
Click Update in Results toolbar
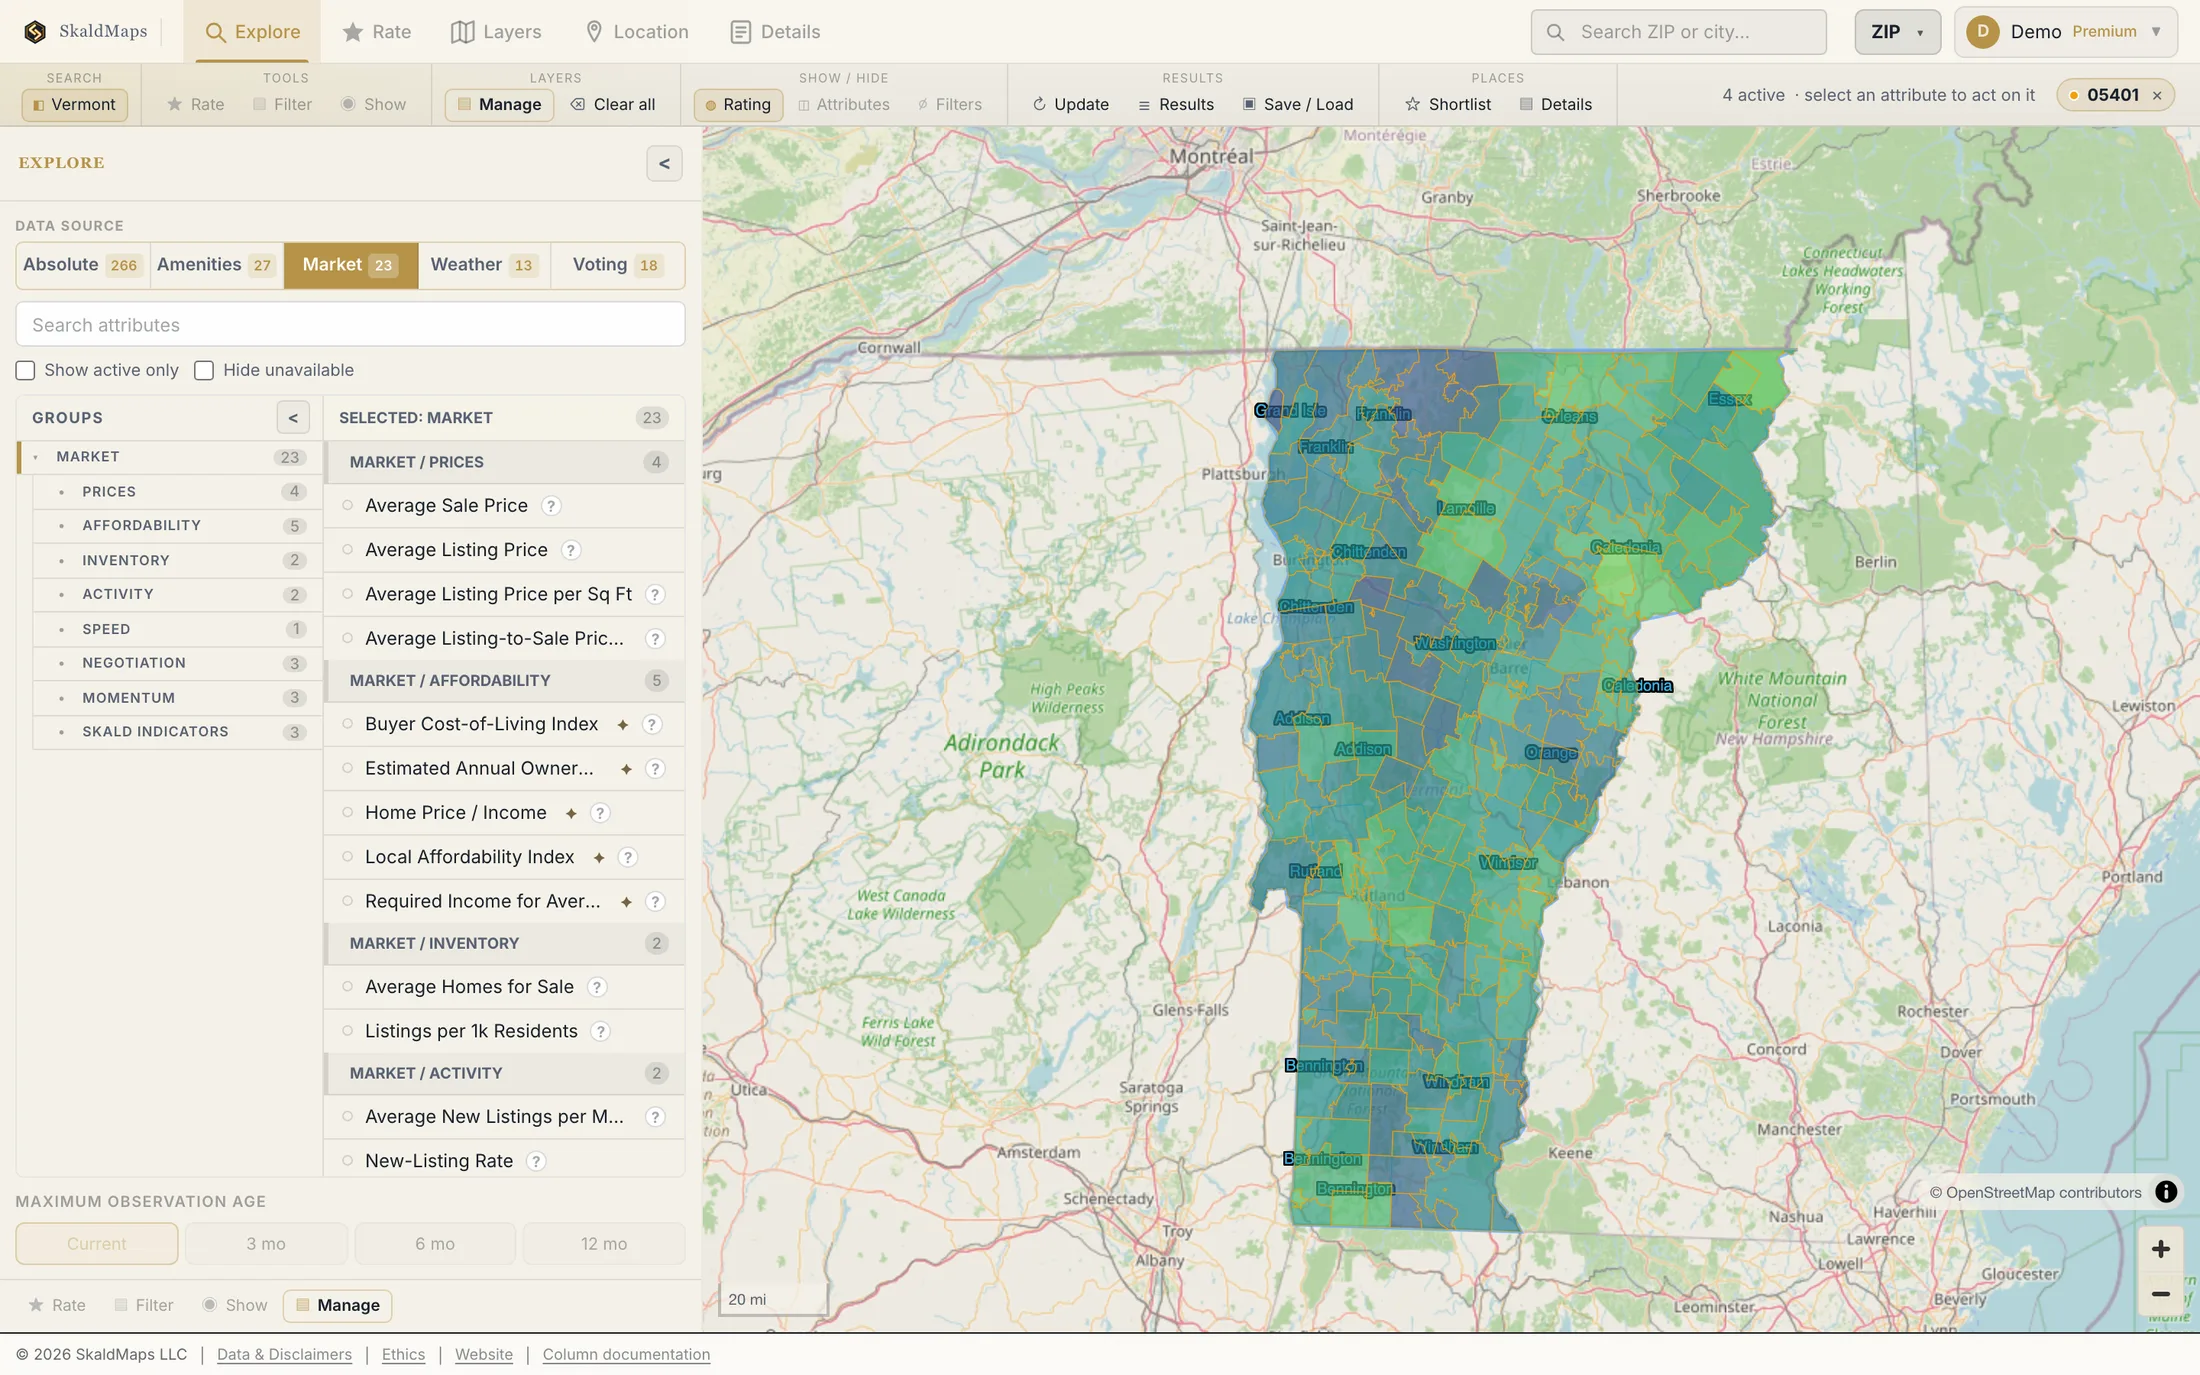click(1071, 104)
